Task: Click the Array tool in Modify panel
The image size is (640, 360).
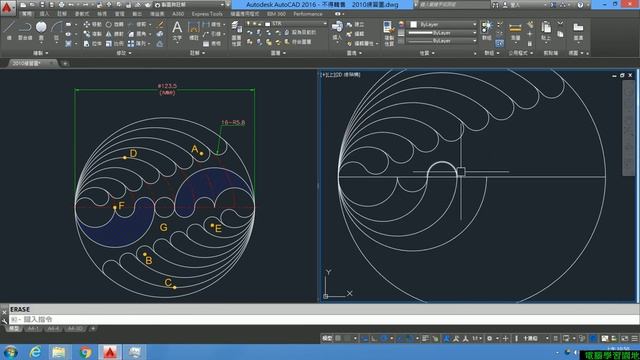Action: pyautogui.click(x=139, y=43)
